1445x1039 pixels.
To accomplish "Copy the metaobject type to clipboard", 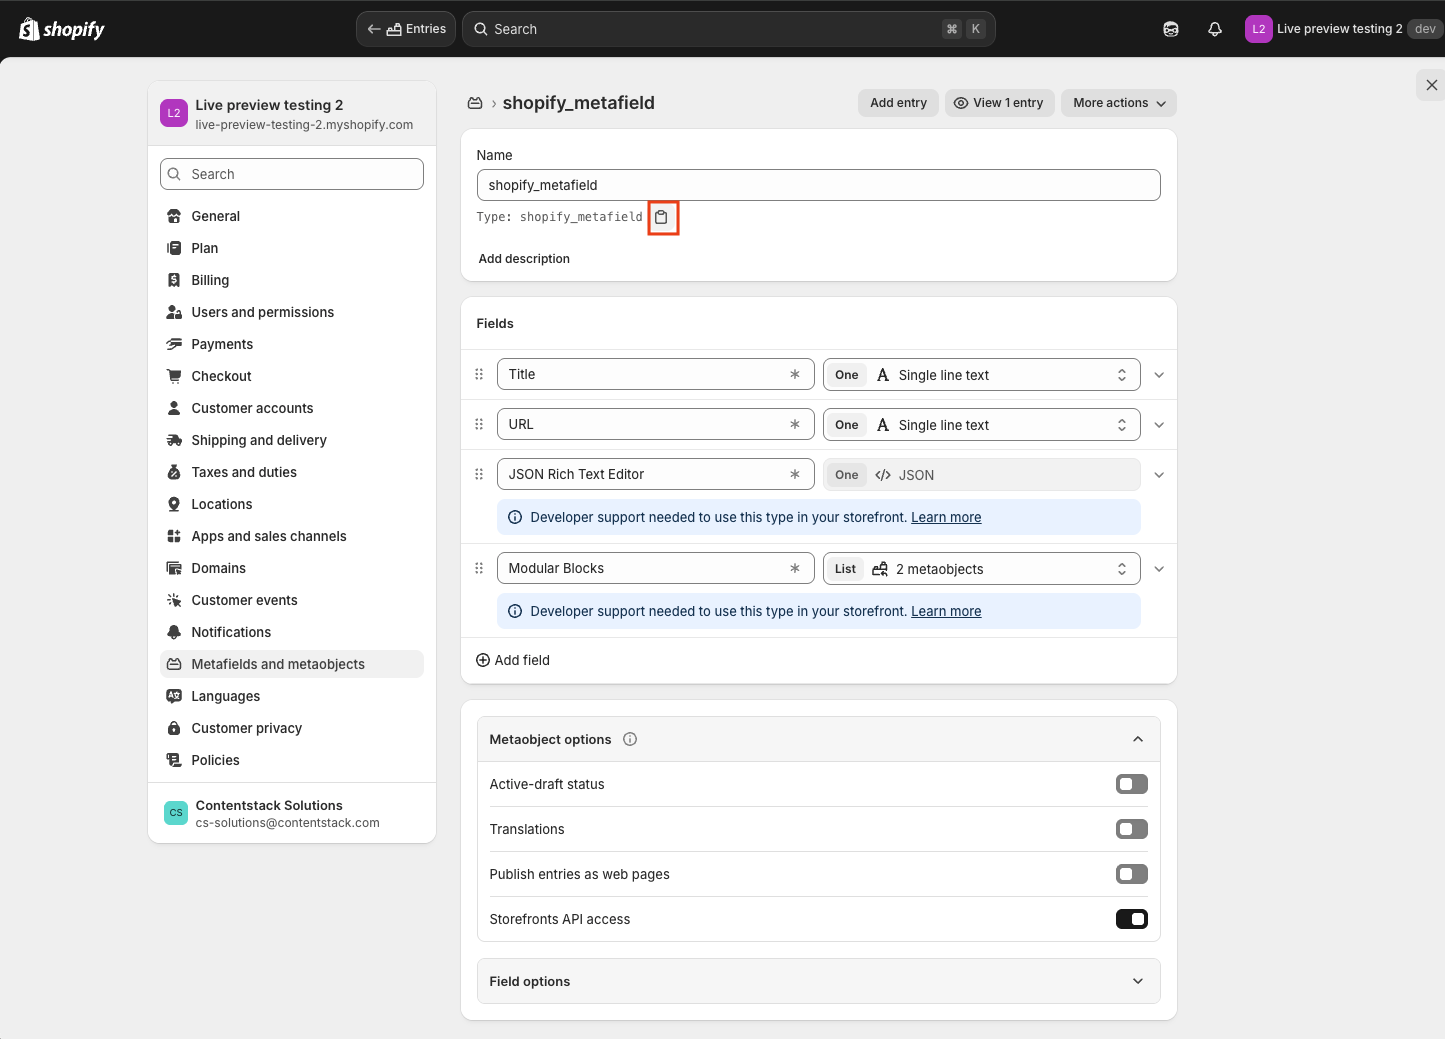I will (662, 217).
